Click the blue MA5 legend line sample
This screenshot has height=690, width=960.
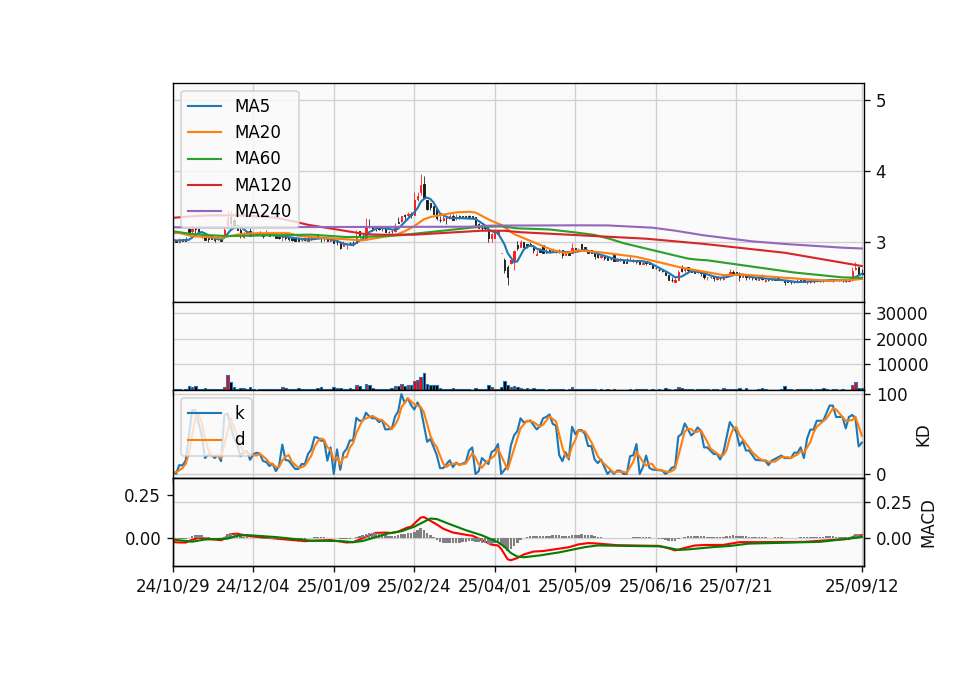tap(204, 107)
